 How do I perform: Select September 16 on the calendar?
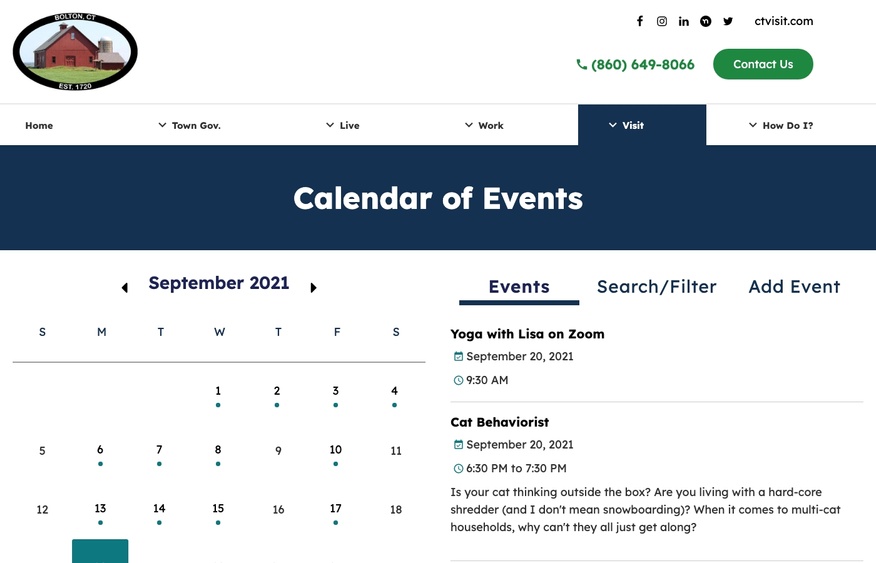pos(278,509)
